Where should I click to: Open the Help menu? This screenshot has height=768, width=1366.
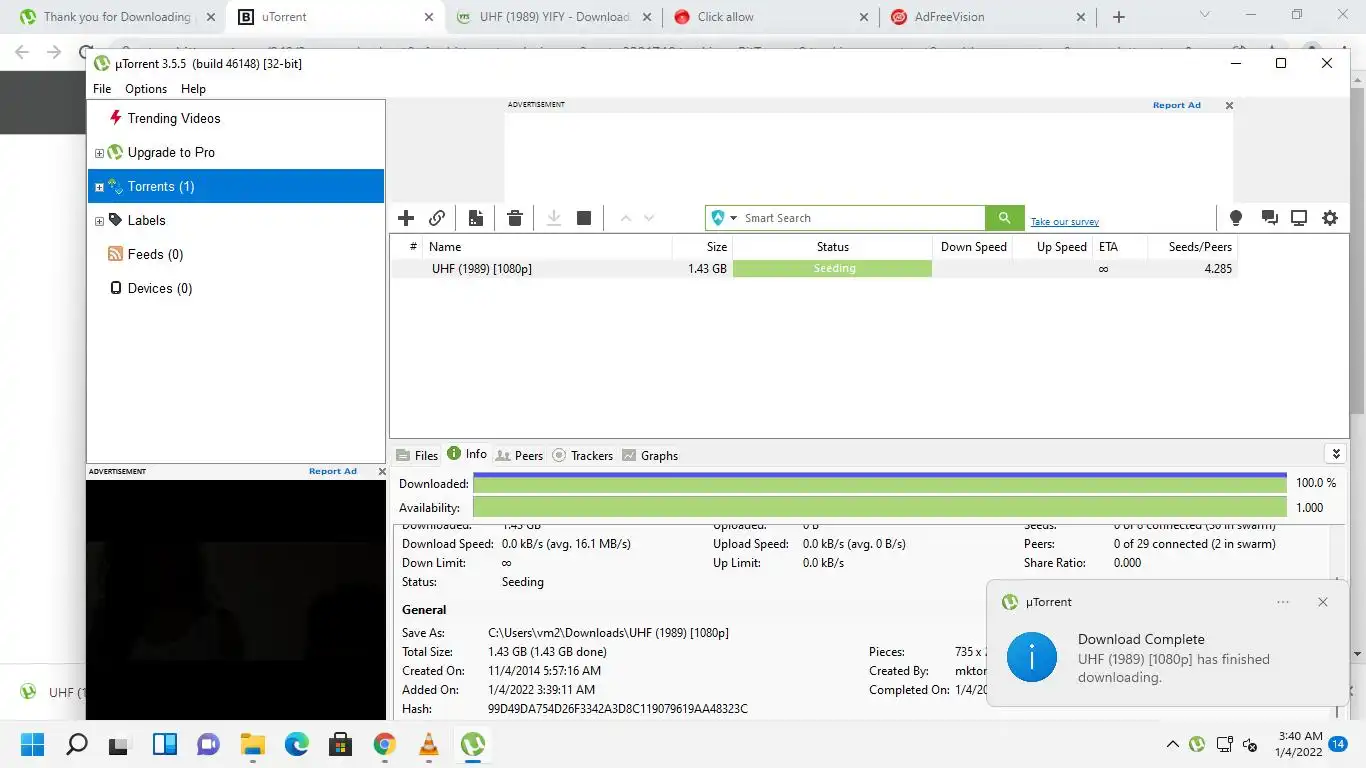pos(193,89)
